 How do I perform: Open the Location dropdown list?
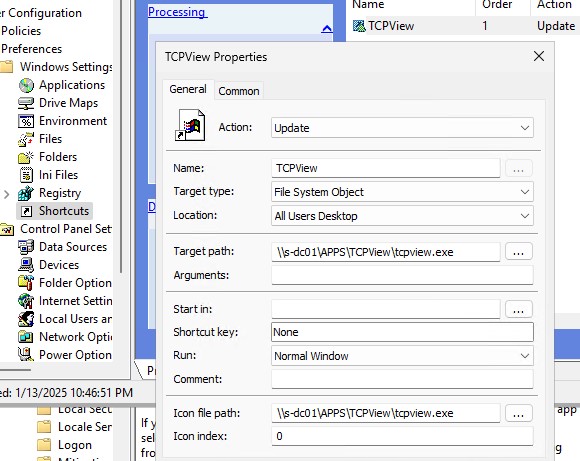[402, 216]
